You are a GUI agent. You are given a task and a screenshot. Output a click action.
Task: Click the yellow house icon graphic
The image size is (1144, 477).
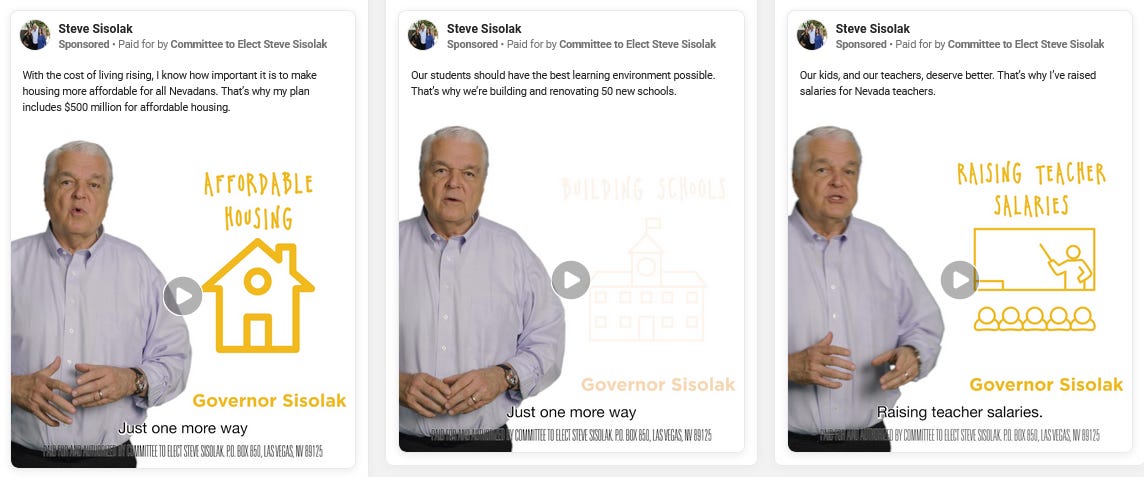pyautogui.click(x=258, y=295)
